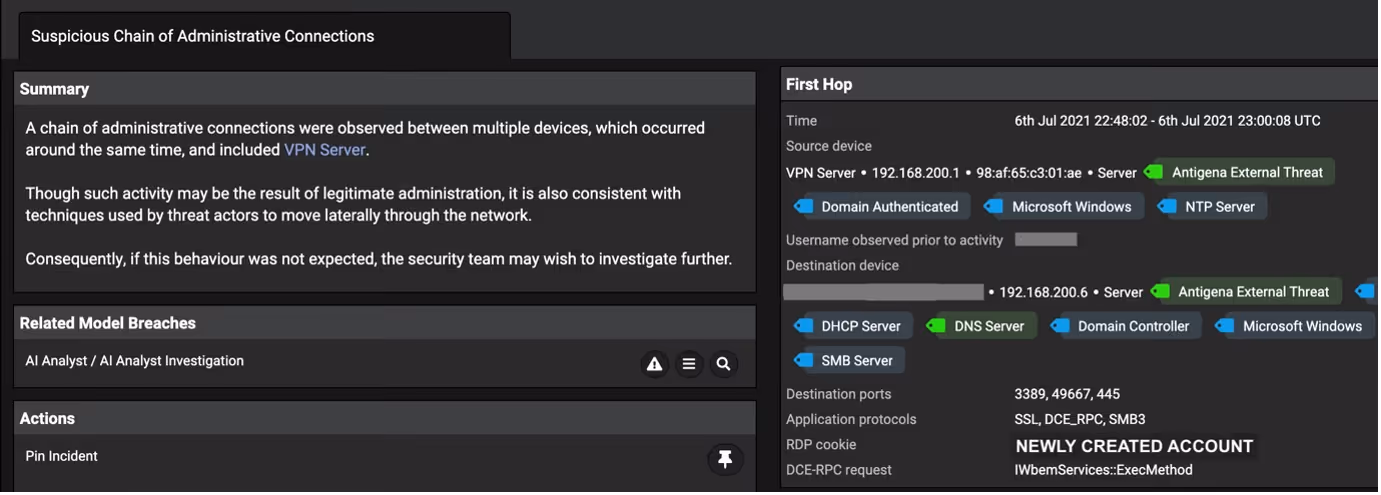Select the NTP Server tag

(1212, 207)
